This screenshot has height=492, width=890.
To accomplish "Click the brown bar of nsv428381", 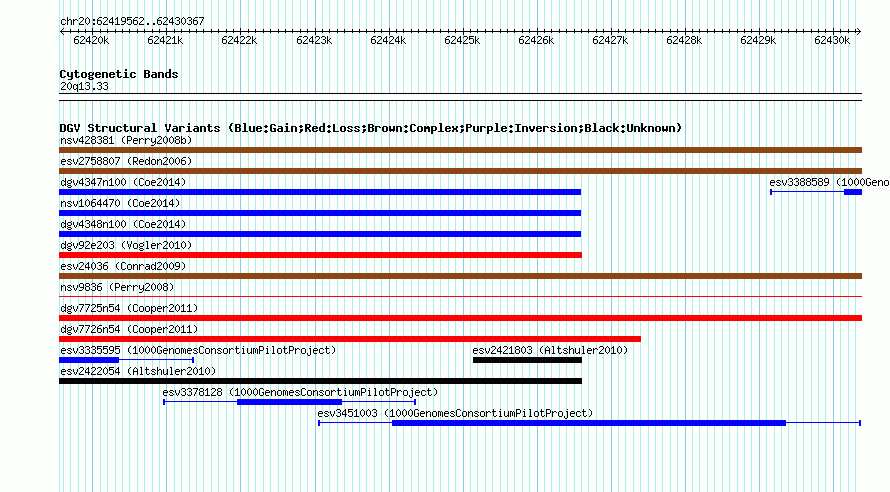I will 460,150.
